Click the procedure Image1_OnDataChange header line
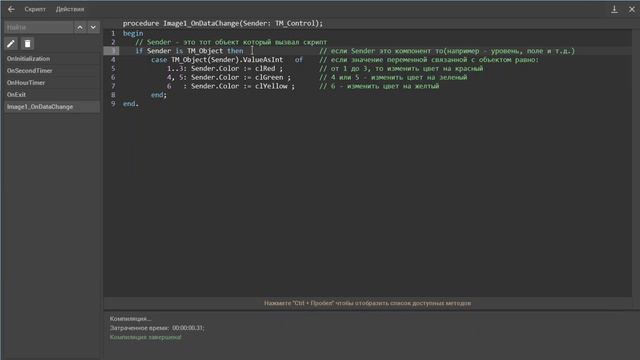 (x=222, y=23)
